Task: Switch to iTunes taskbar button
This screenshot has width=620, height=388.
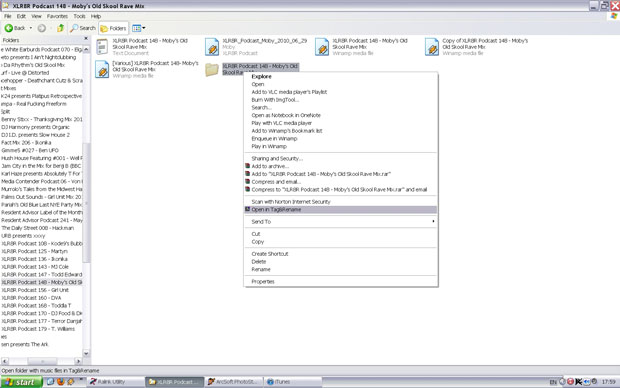Action: coord(292,382)
